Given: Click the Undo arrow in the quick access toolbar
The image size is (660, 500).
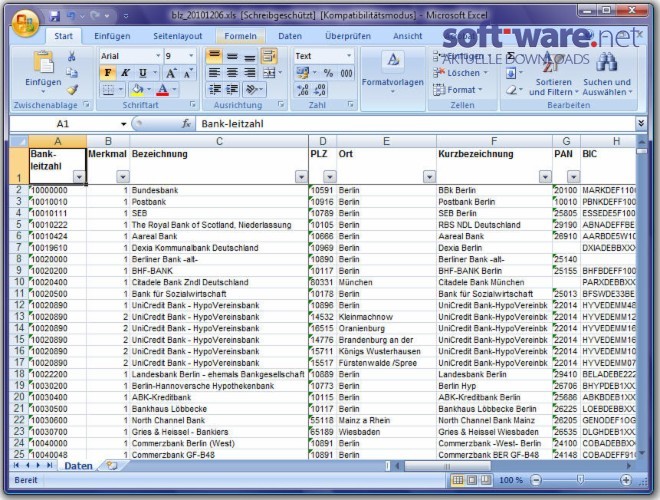Looking at the screenshot, I should (72, 16).
